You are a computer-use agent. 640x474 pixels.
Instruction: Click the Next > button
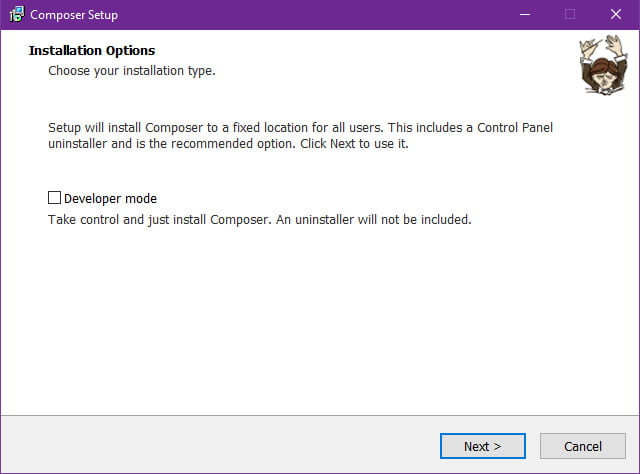point(482,446)
